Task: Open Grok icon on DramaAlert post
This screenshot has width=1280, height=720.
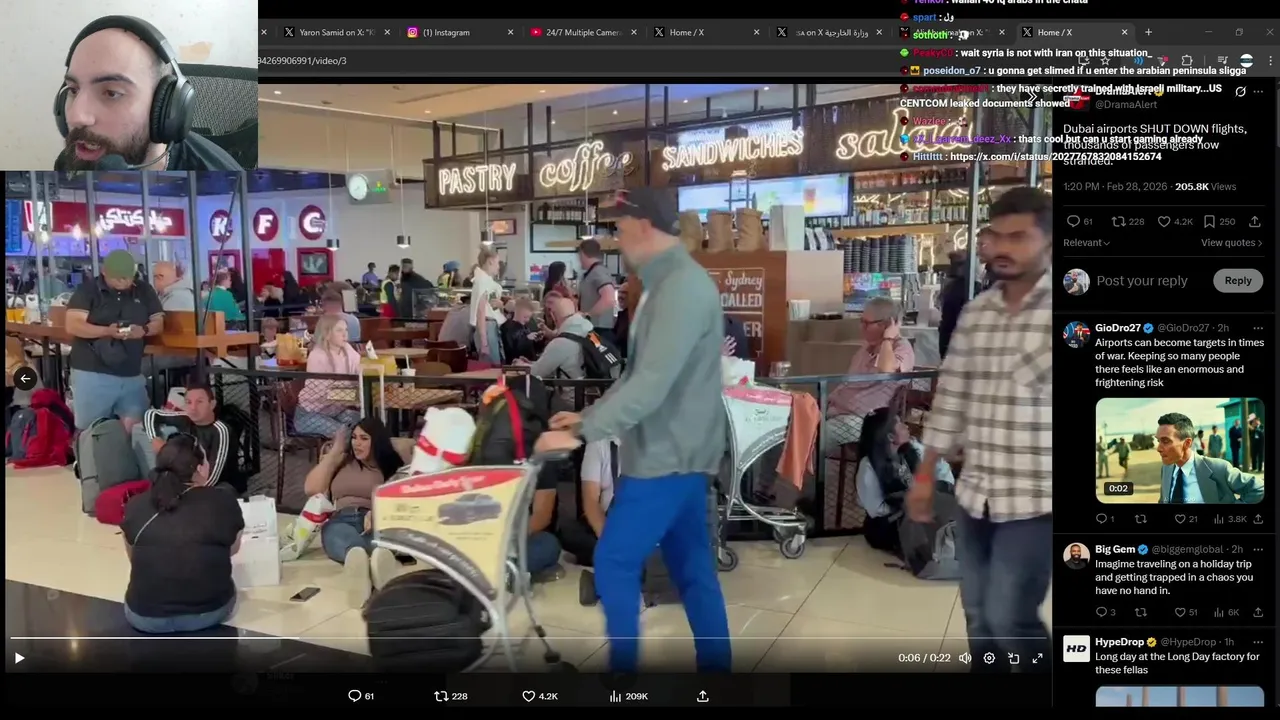Action: tap(1240, 91)
